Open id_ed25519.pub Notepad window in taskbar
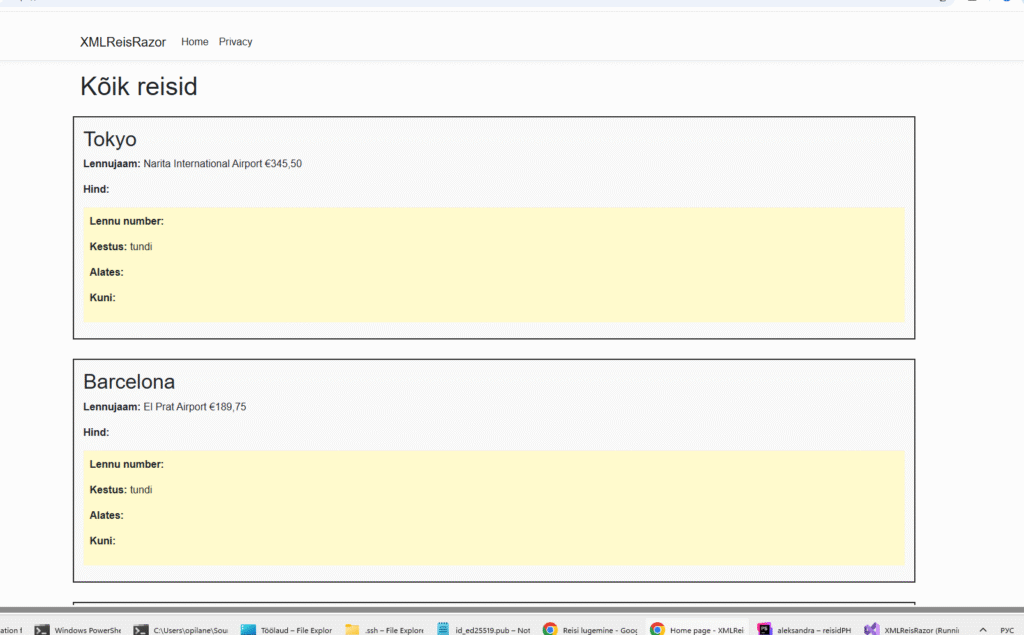 point(483,629)
